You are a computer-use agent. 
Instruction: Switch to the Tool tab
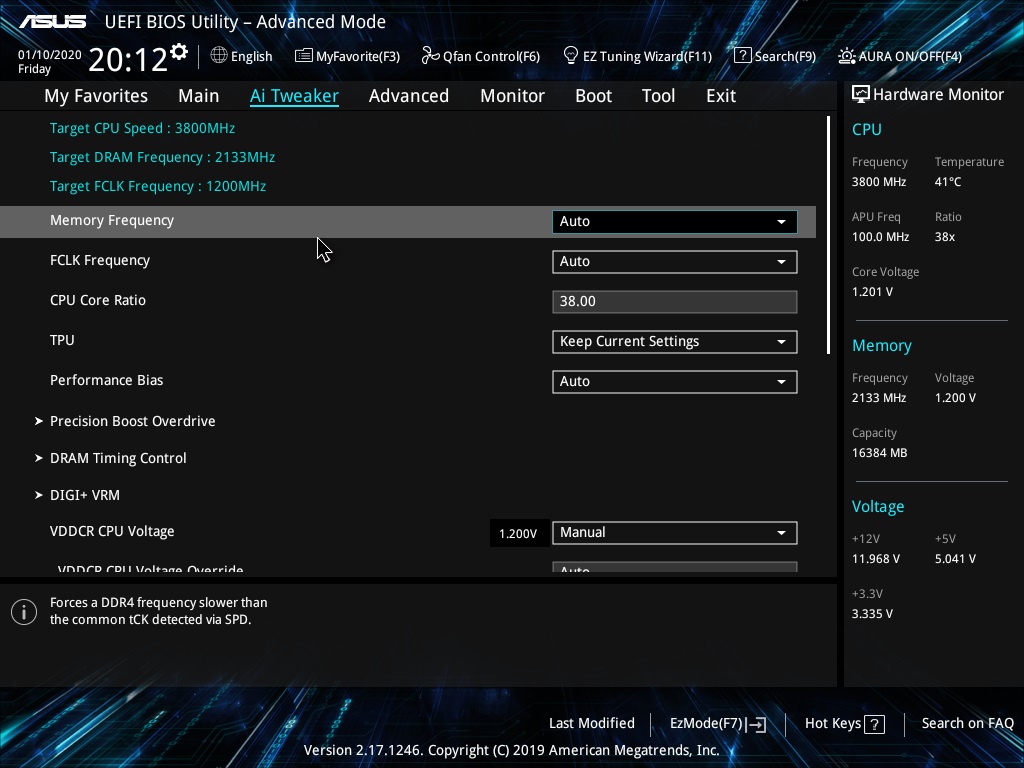pyautogui.click(x=658, y=96)
